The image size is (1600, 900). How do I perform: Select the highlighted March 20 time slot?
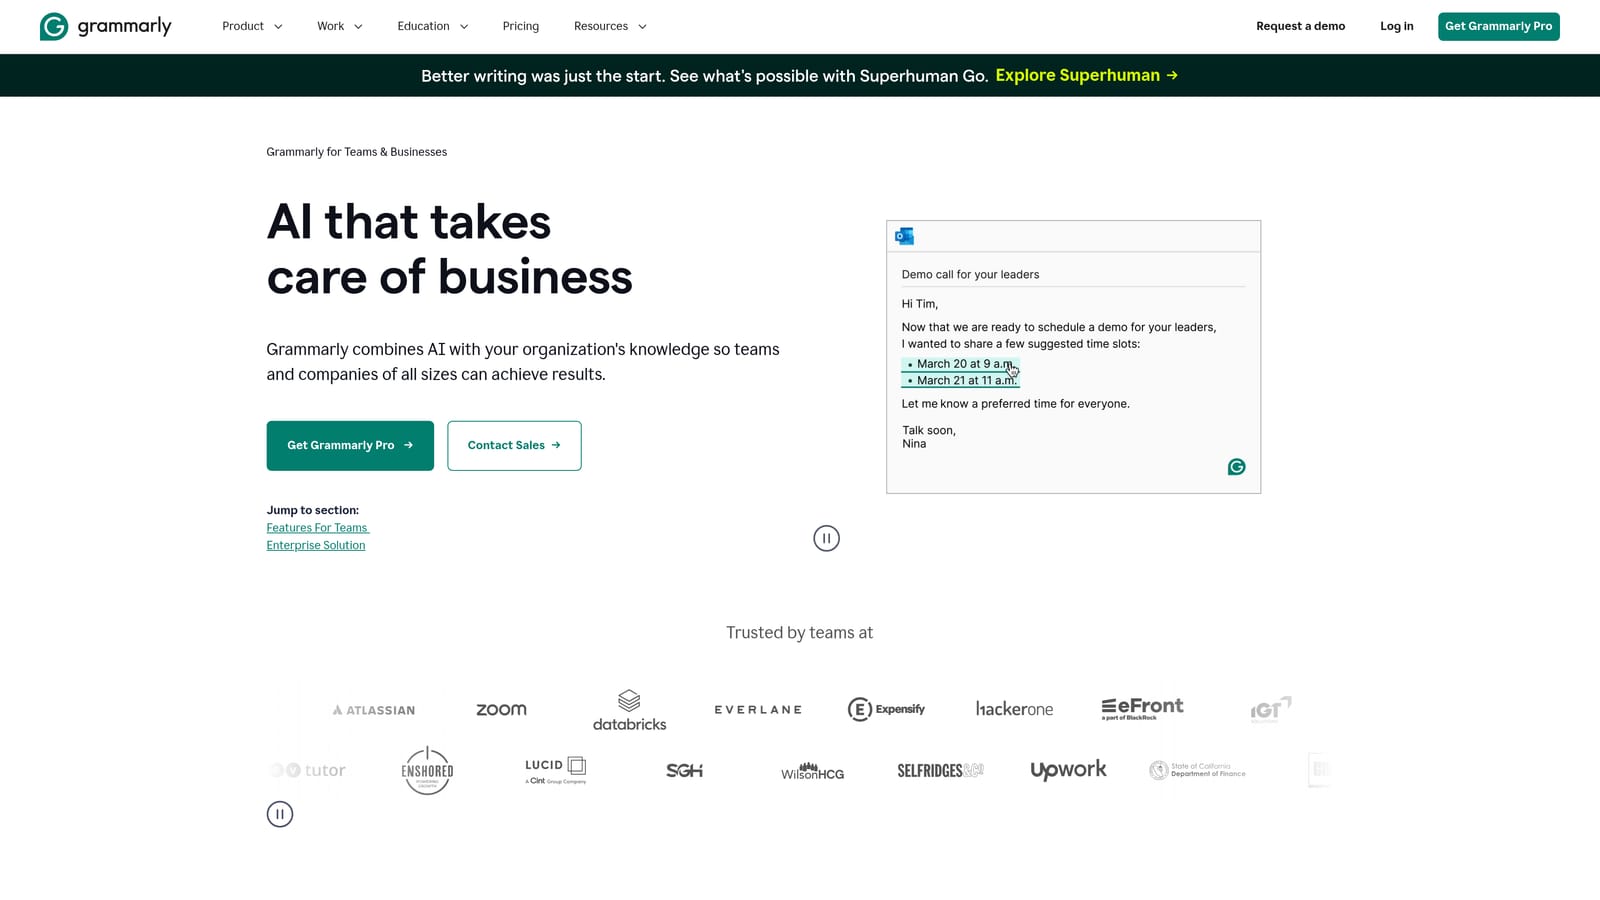pos(960,364)
